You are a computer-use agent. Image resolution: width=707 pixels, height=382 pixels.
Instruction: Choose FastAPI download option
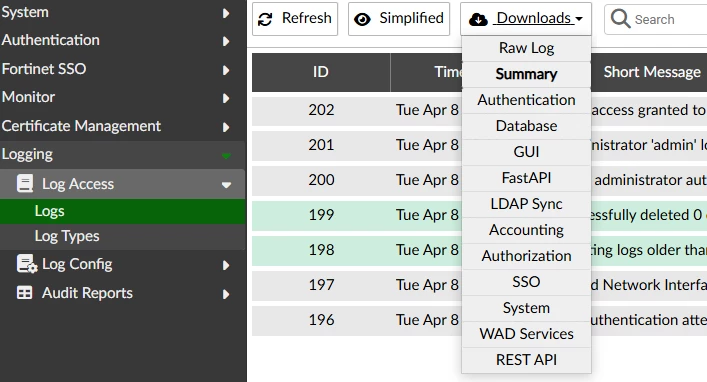point(526,178)
